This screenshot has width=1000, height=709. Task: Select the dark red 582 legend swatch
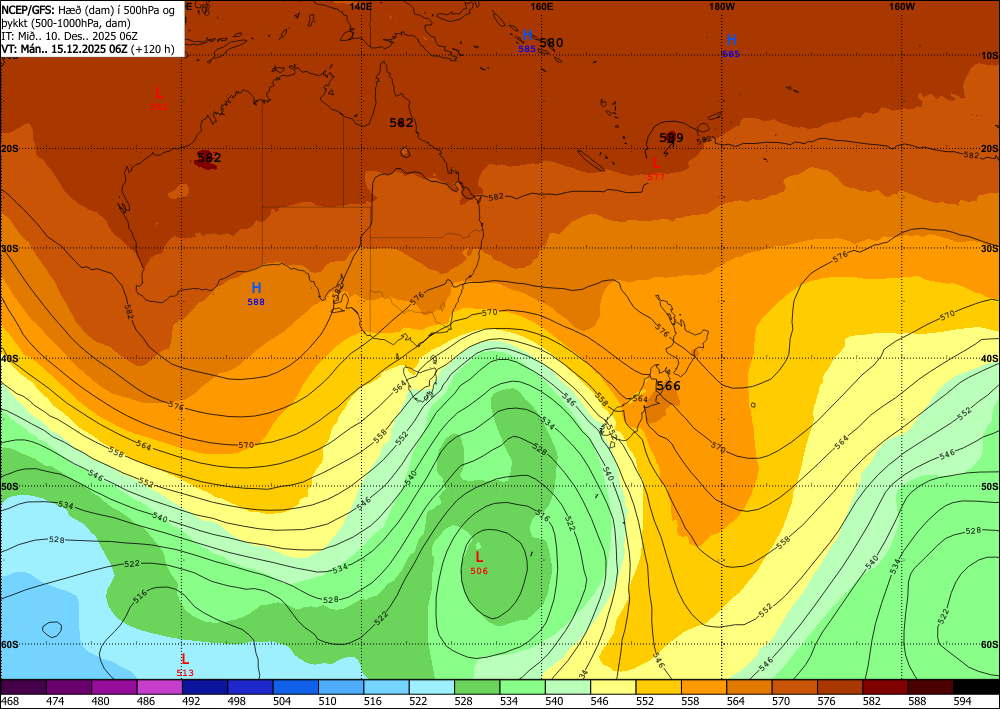[x=885, y=687]
